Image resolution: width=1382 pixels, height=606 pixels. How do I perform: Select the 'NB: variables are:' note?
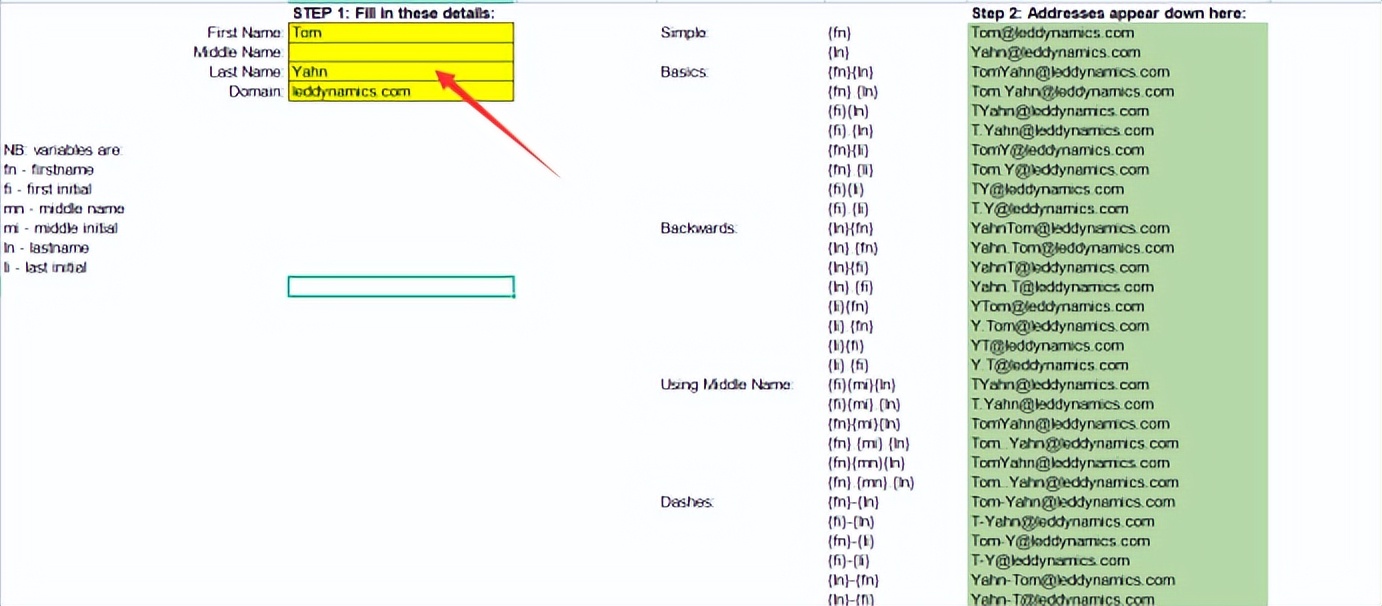point(63,150)
